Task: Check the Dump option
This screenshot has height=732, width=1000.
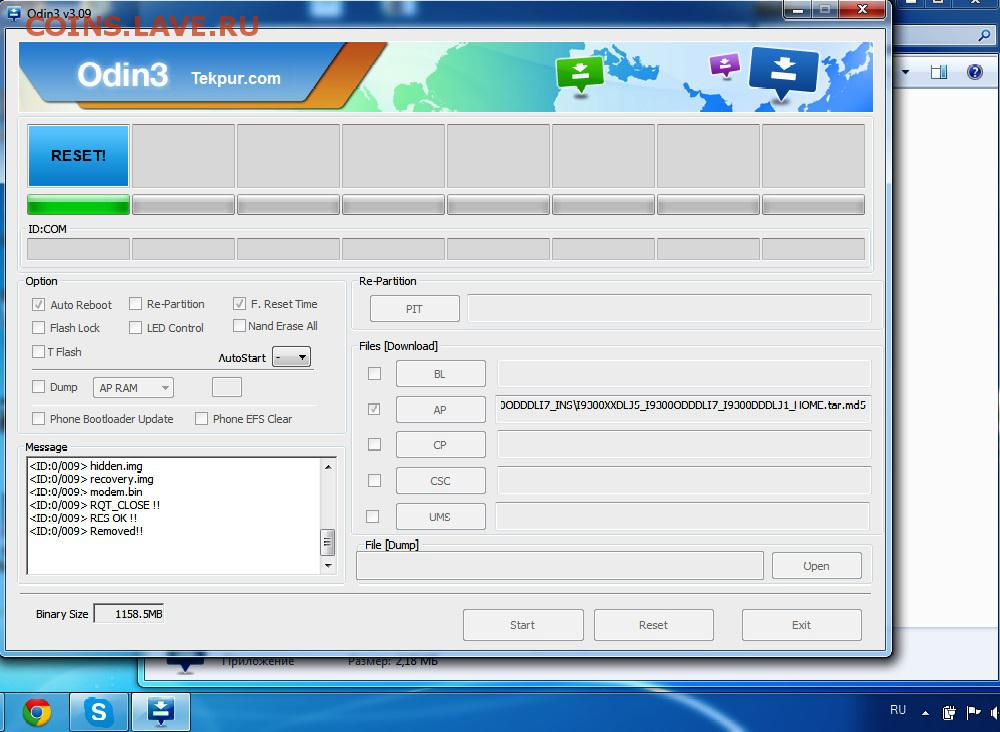Action: (x=38, y=386)
